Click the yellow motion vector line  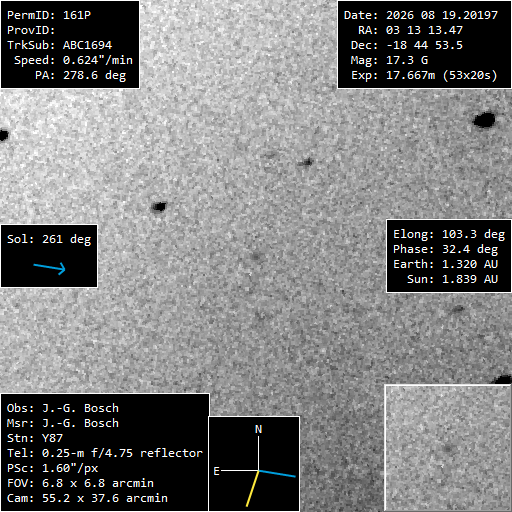point(252,488)
